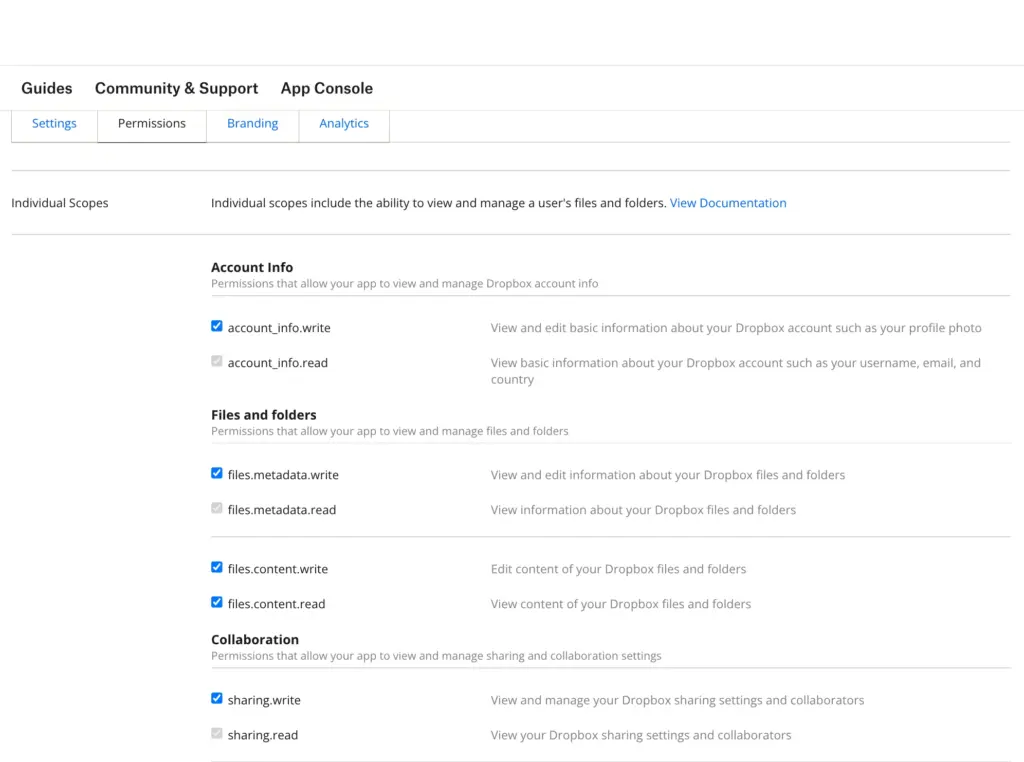1024x762 pixels.
Task: Disable the sharing.write permission
Action: pos(217,698)
